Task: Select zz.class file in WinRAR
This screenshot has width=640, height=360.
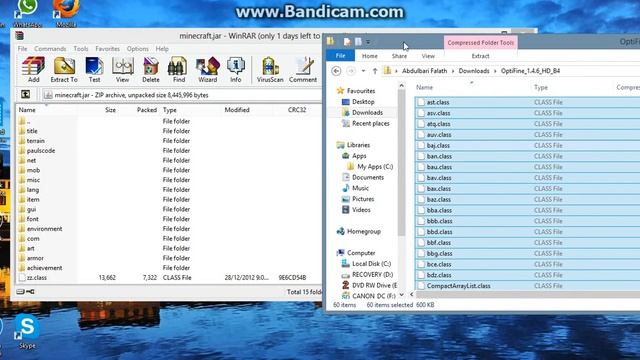Action: pos(37,278)
